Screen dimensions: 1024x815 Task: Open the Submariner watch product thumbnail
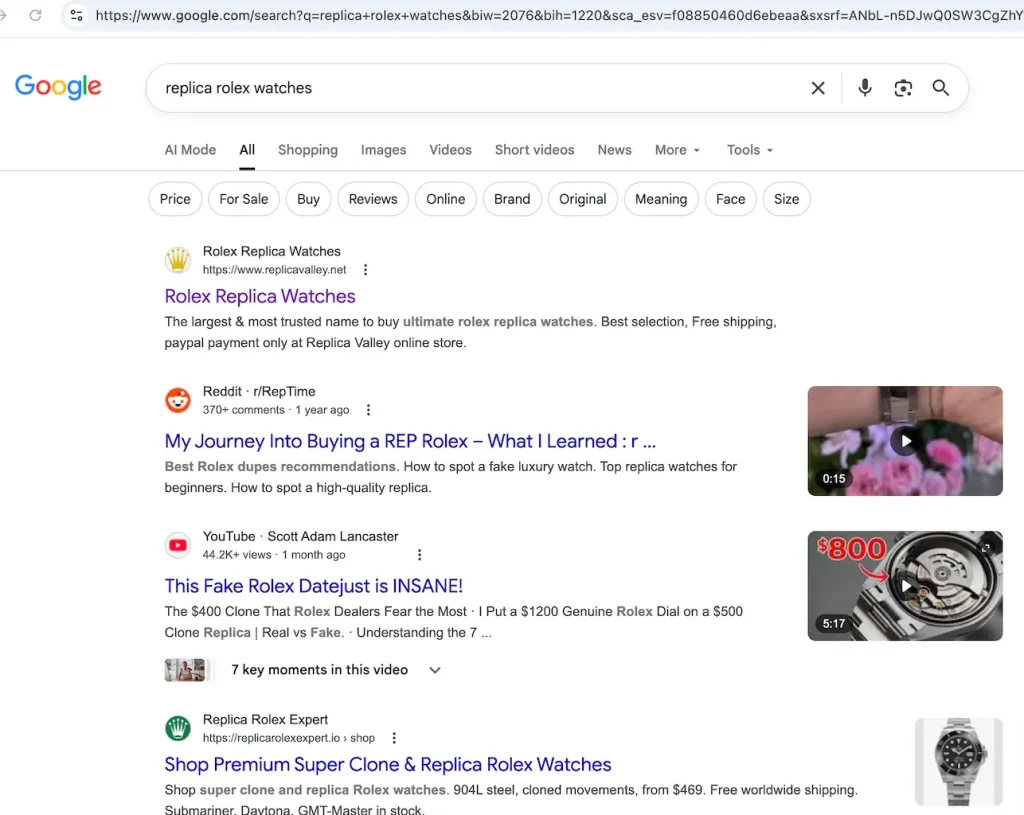click(958, 761)
